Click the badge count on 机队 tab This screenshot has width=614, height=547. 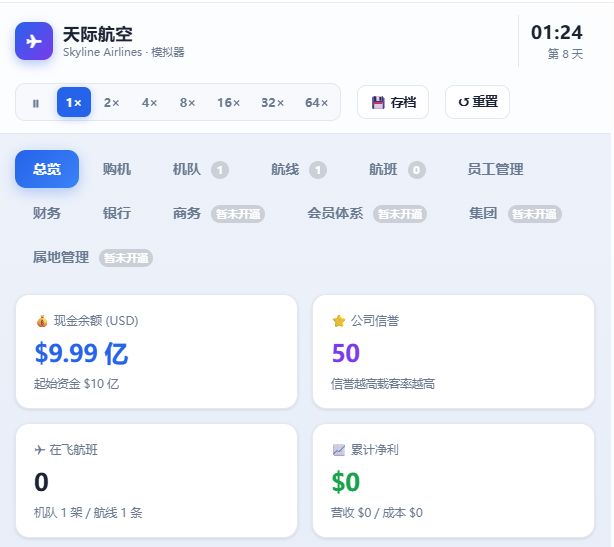tap(220, 170)
